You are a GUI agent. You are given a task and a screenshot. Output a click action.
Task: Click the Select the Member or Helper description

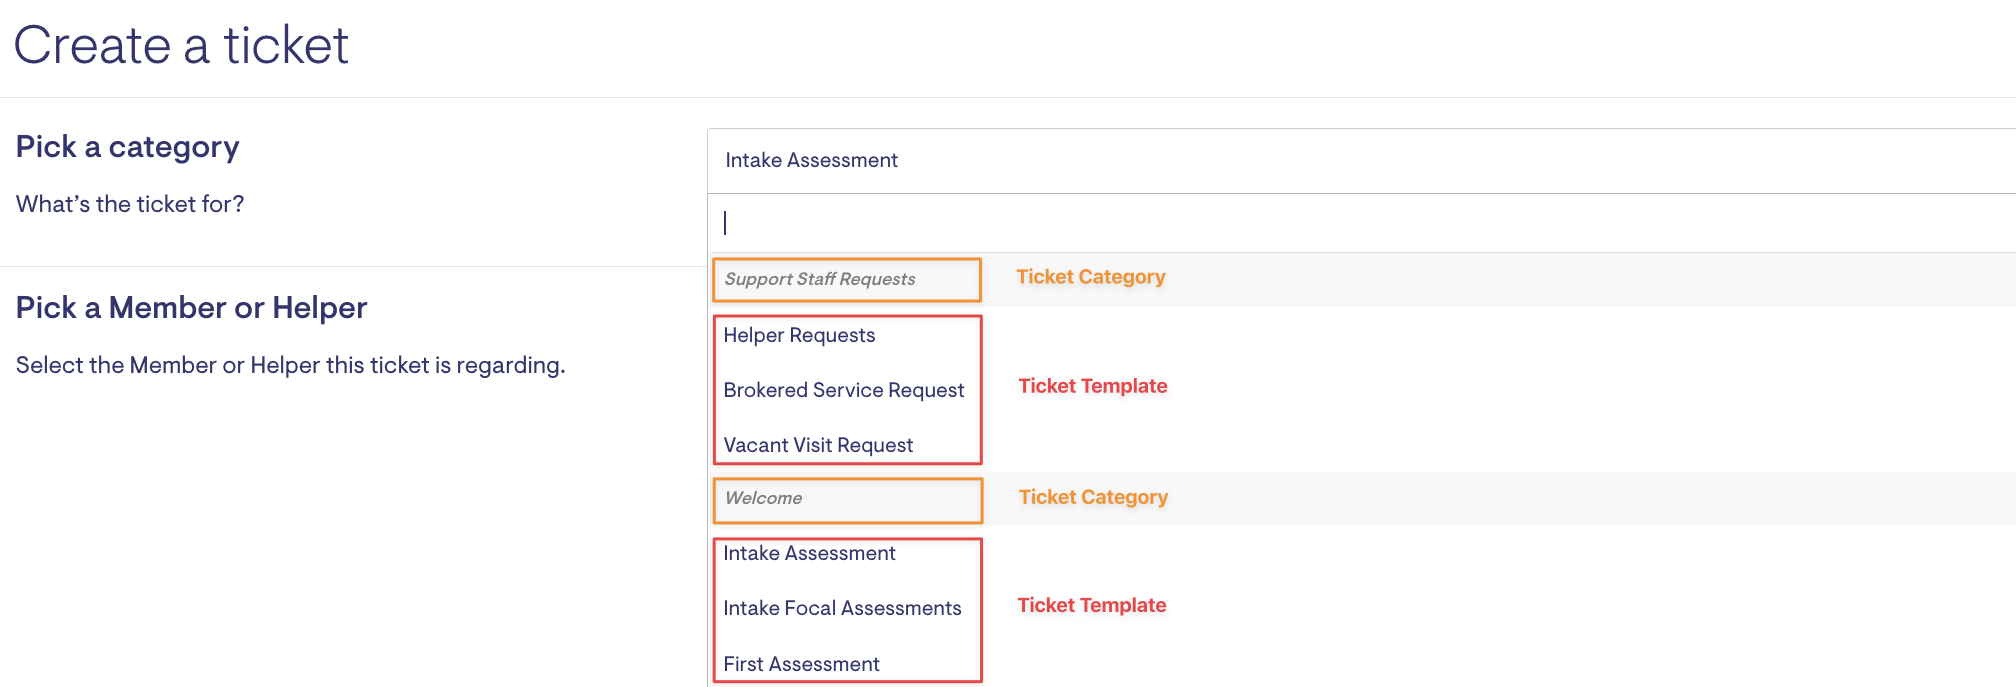(290, 366)
